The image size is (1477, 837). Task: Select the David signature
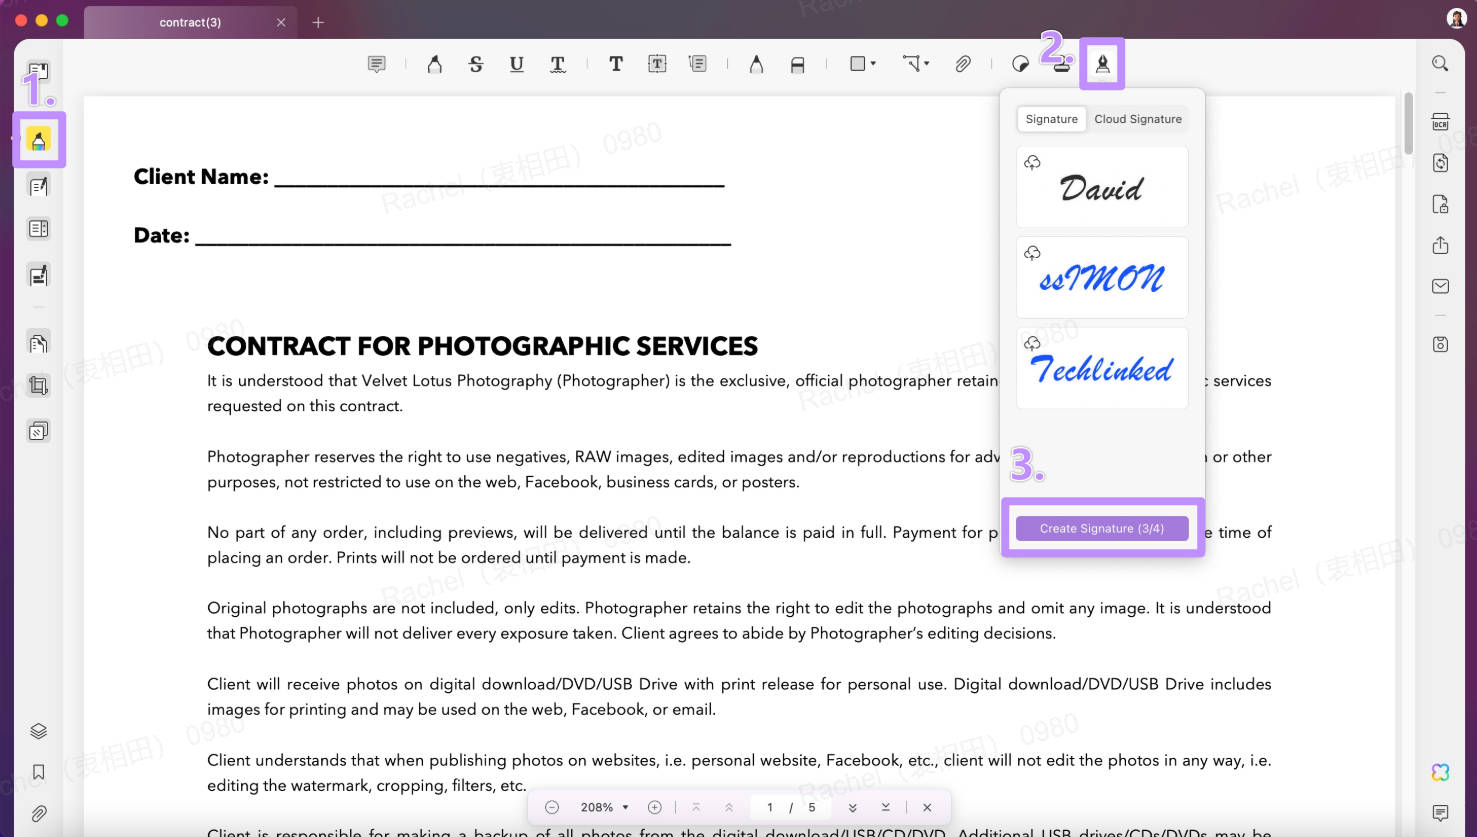[x=1101, y=188]
